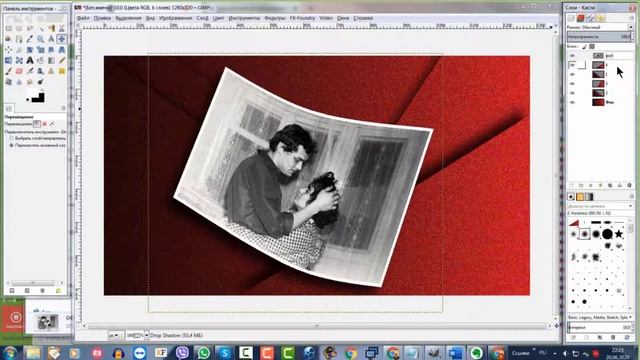
Task: Select the Text tool
Action: (x=30, y=60)
